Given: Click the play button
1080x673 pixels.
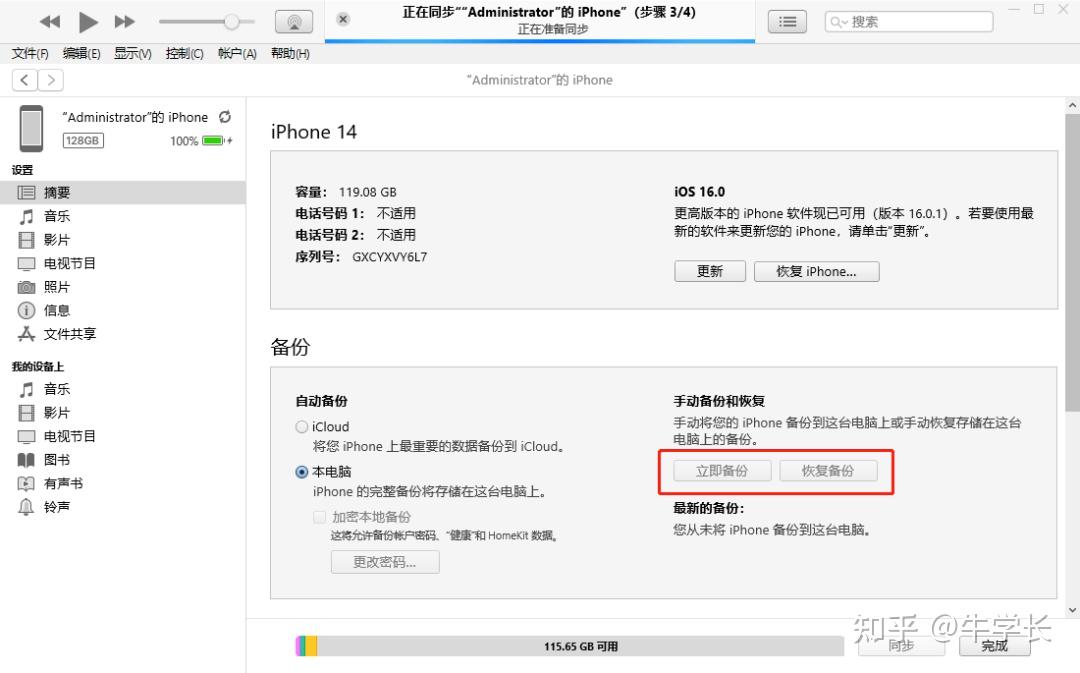Looking at the screenshot, I should click(x=87, y=22).
